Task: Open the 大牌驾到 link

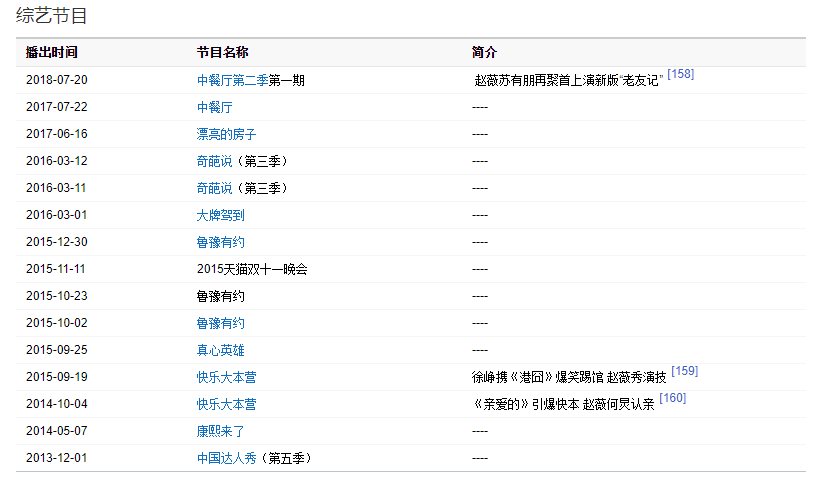Action: click(x=220, y=215)
